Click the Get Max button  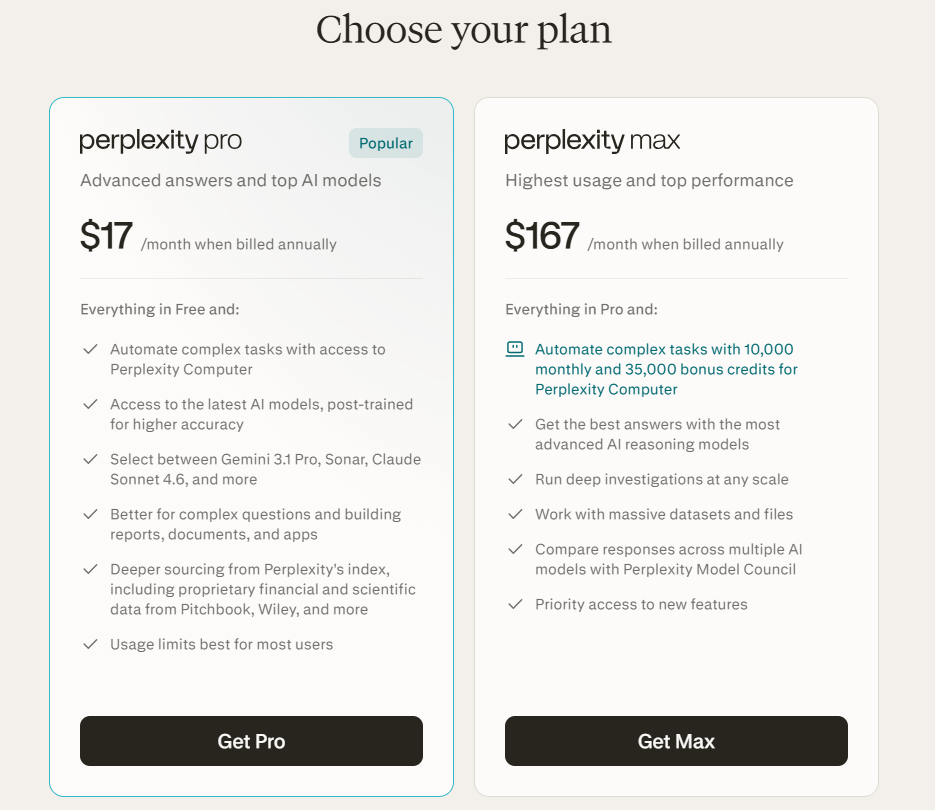tap(676, 741)
